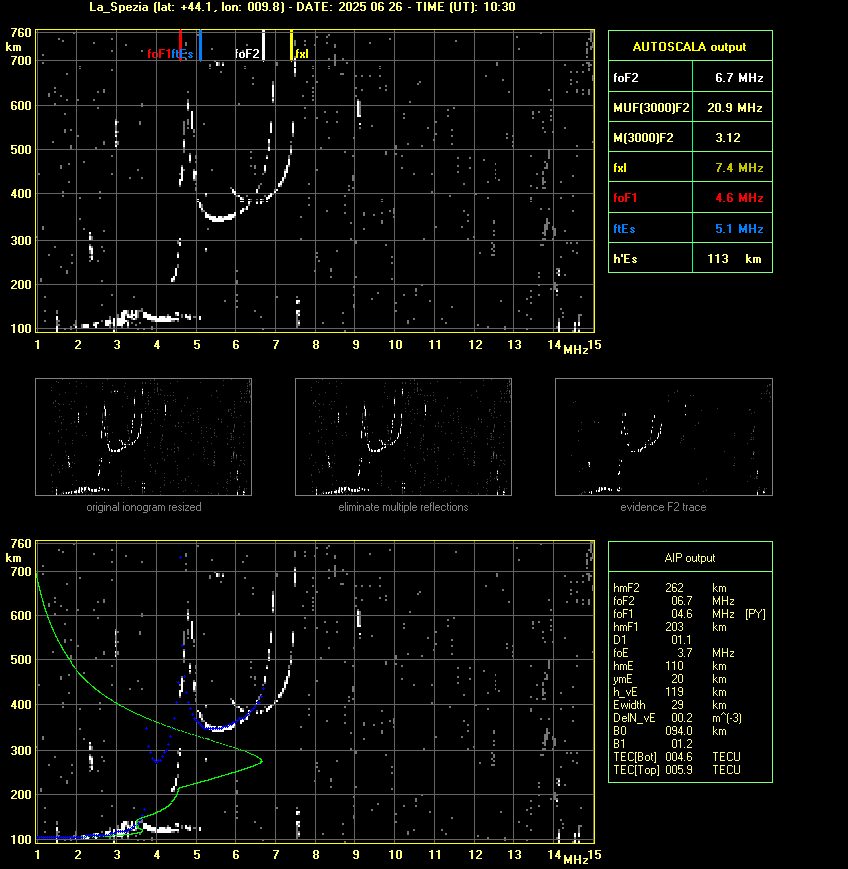
Task: Click the yellow fxI label in upper ionogram
Action: 302,54
